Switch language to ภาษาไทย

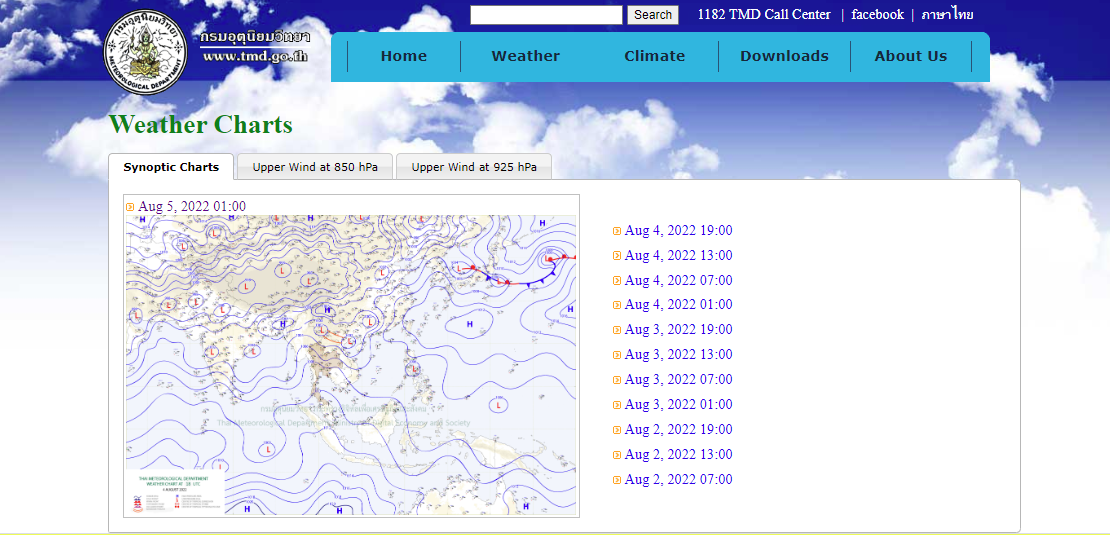click(x=947, y=14)
